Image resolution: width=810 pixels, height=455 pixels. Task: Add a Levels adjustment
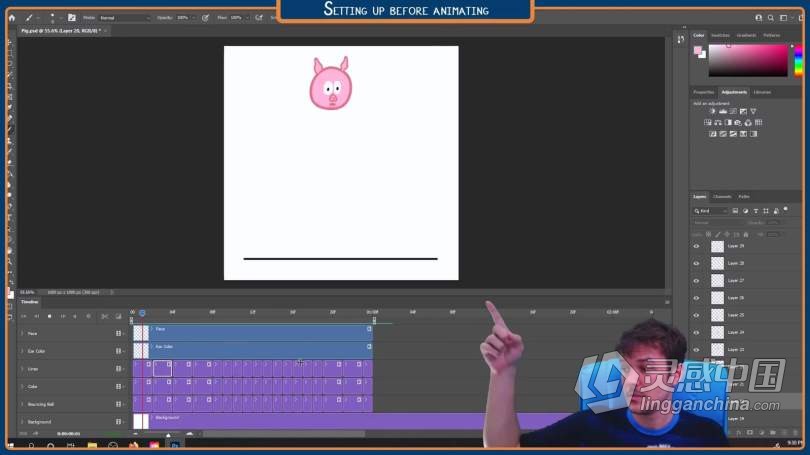[x=723, y=112]
